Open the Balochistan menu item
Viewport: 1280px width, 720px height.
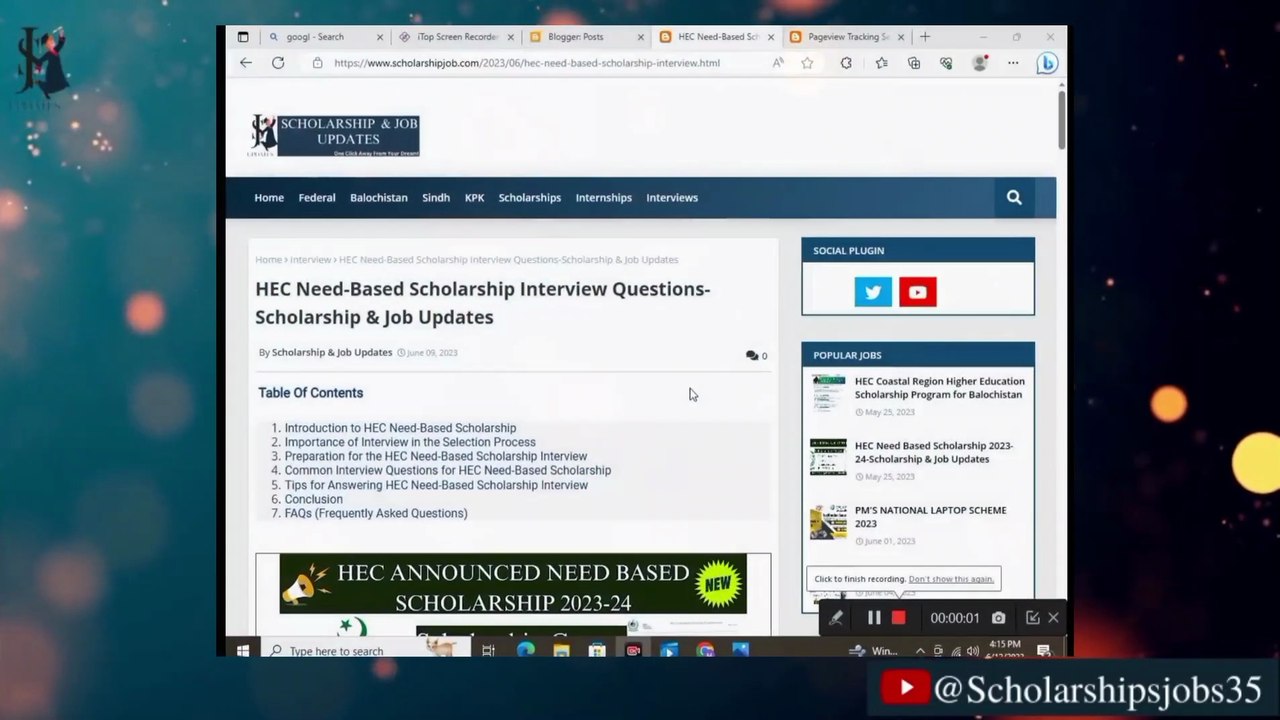(x=379, y=198)
